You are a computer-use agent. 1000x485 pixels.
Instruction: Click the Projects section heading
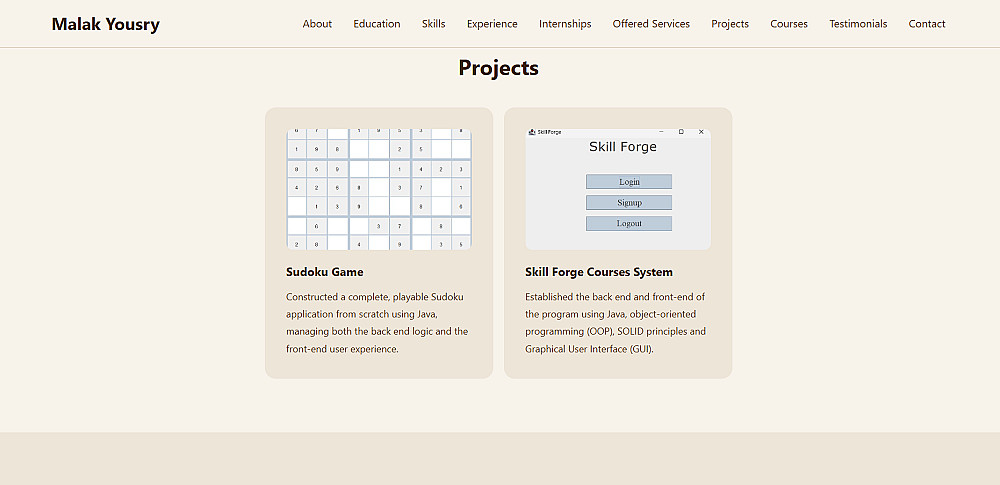click(x=498, y=68)
